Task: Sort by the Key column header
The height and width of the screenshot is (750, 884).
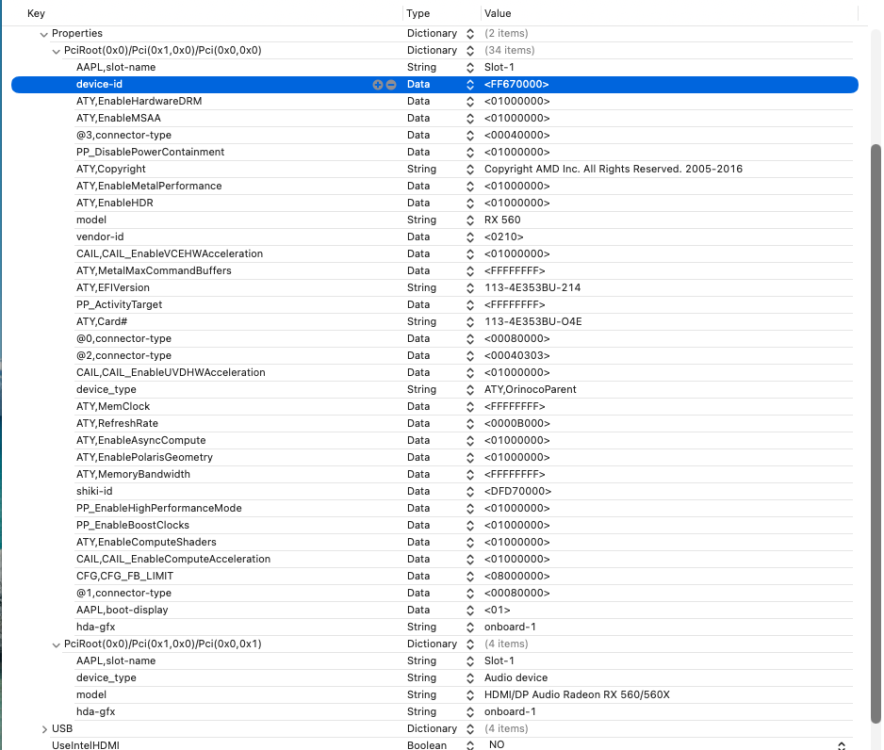Action: [36, 14]
